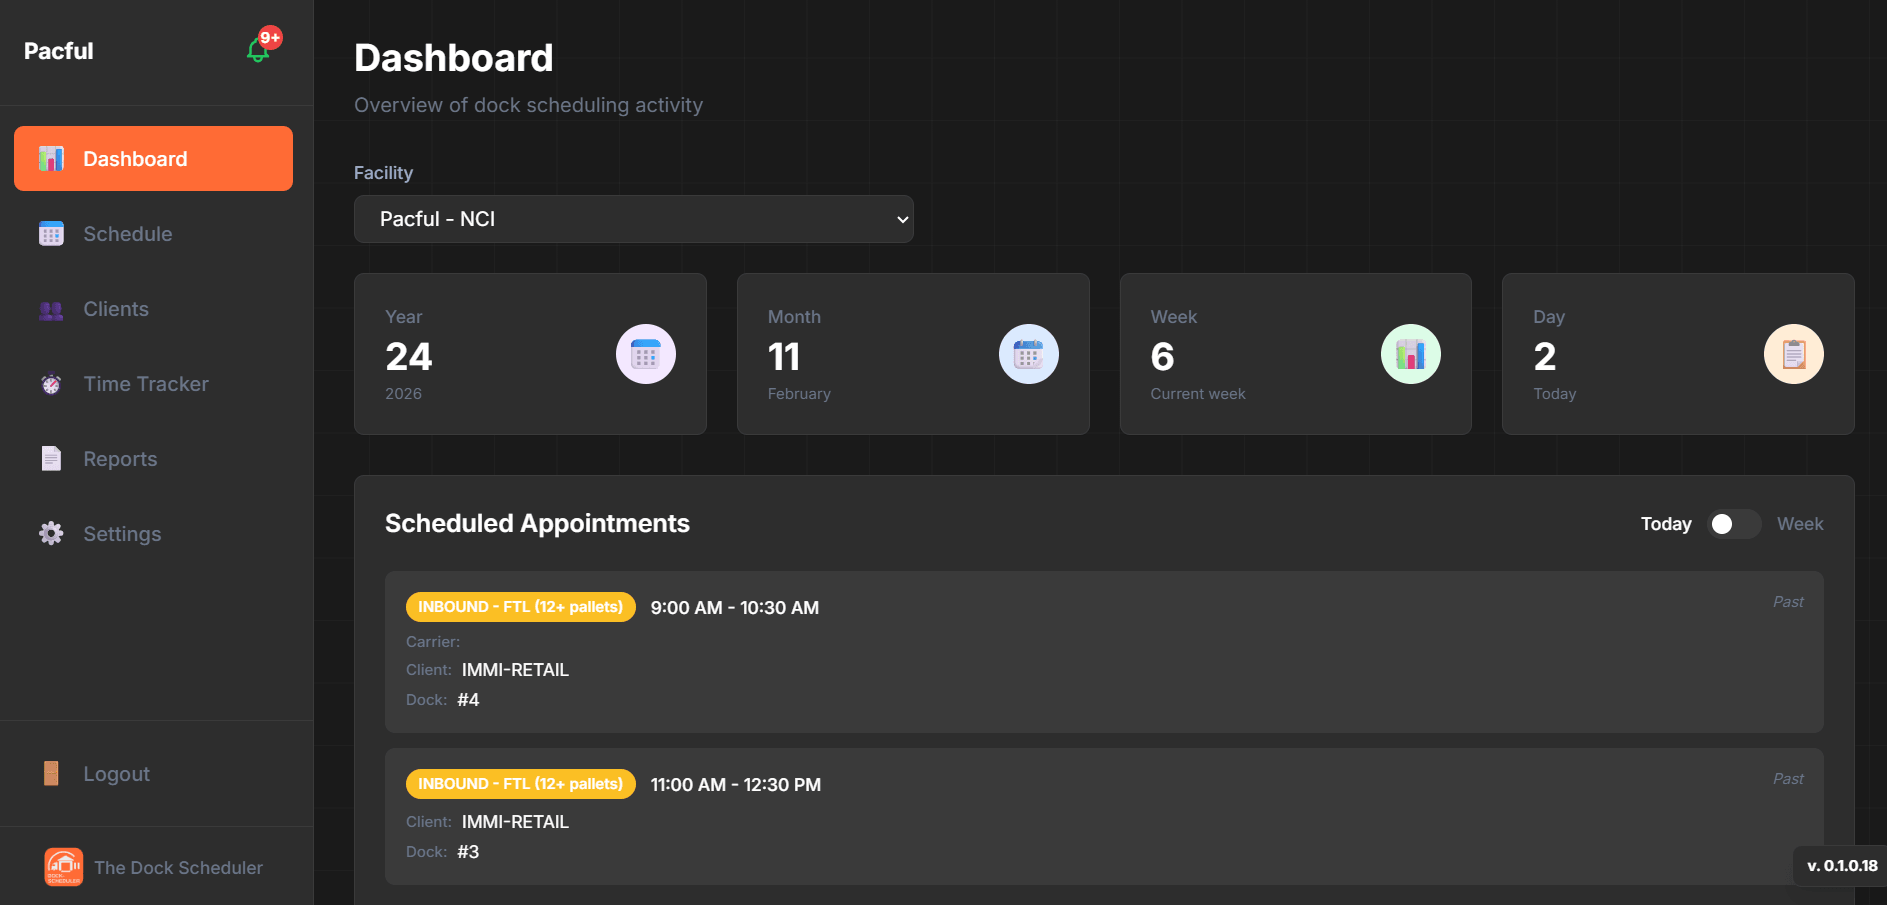Image resolution: width=1887 pixels, height=905 pixels.
Task: Open Time Tracker via its stopwatch icon
Action: click(51, 383)
